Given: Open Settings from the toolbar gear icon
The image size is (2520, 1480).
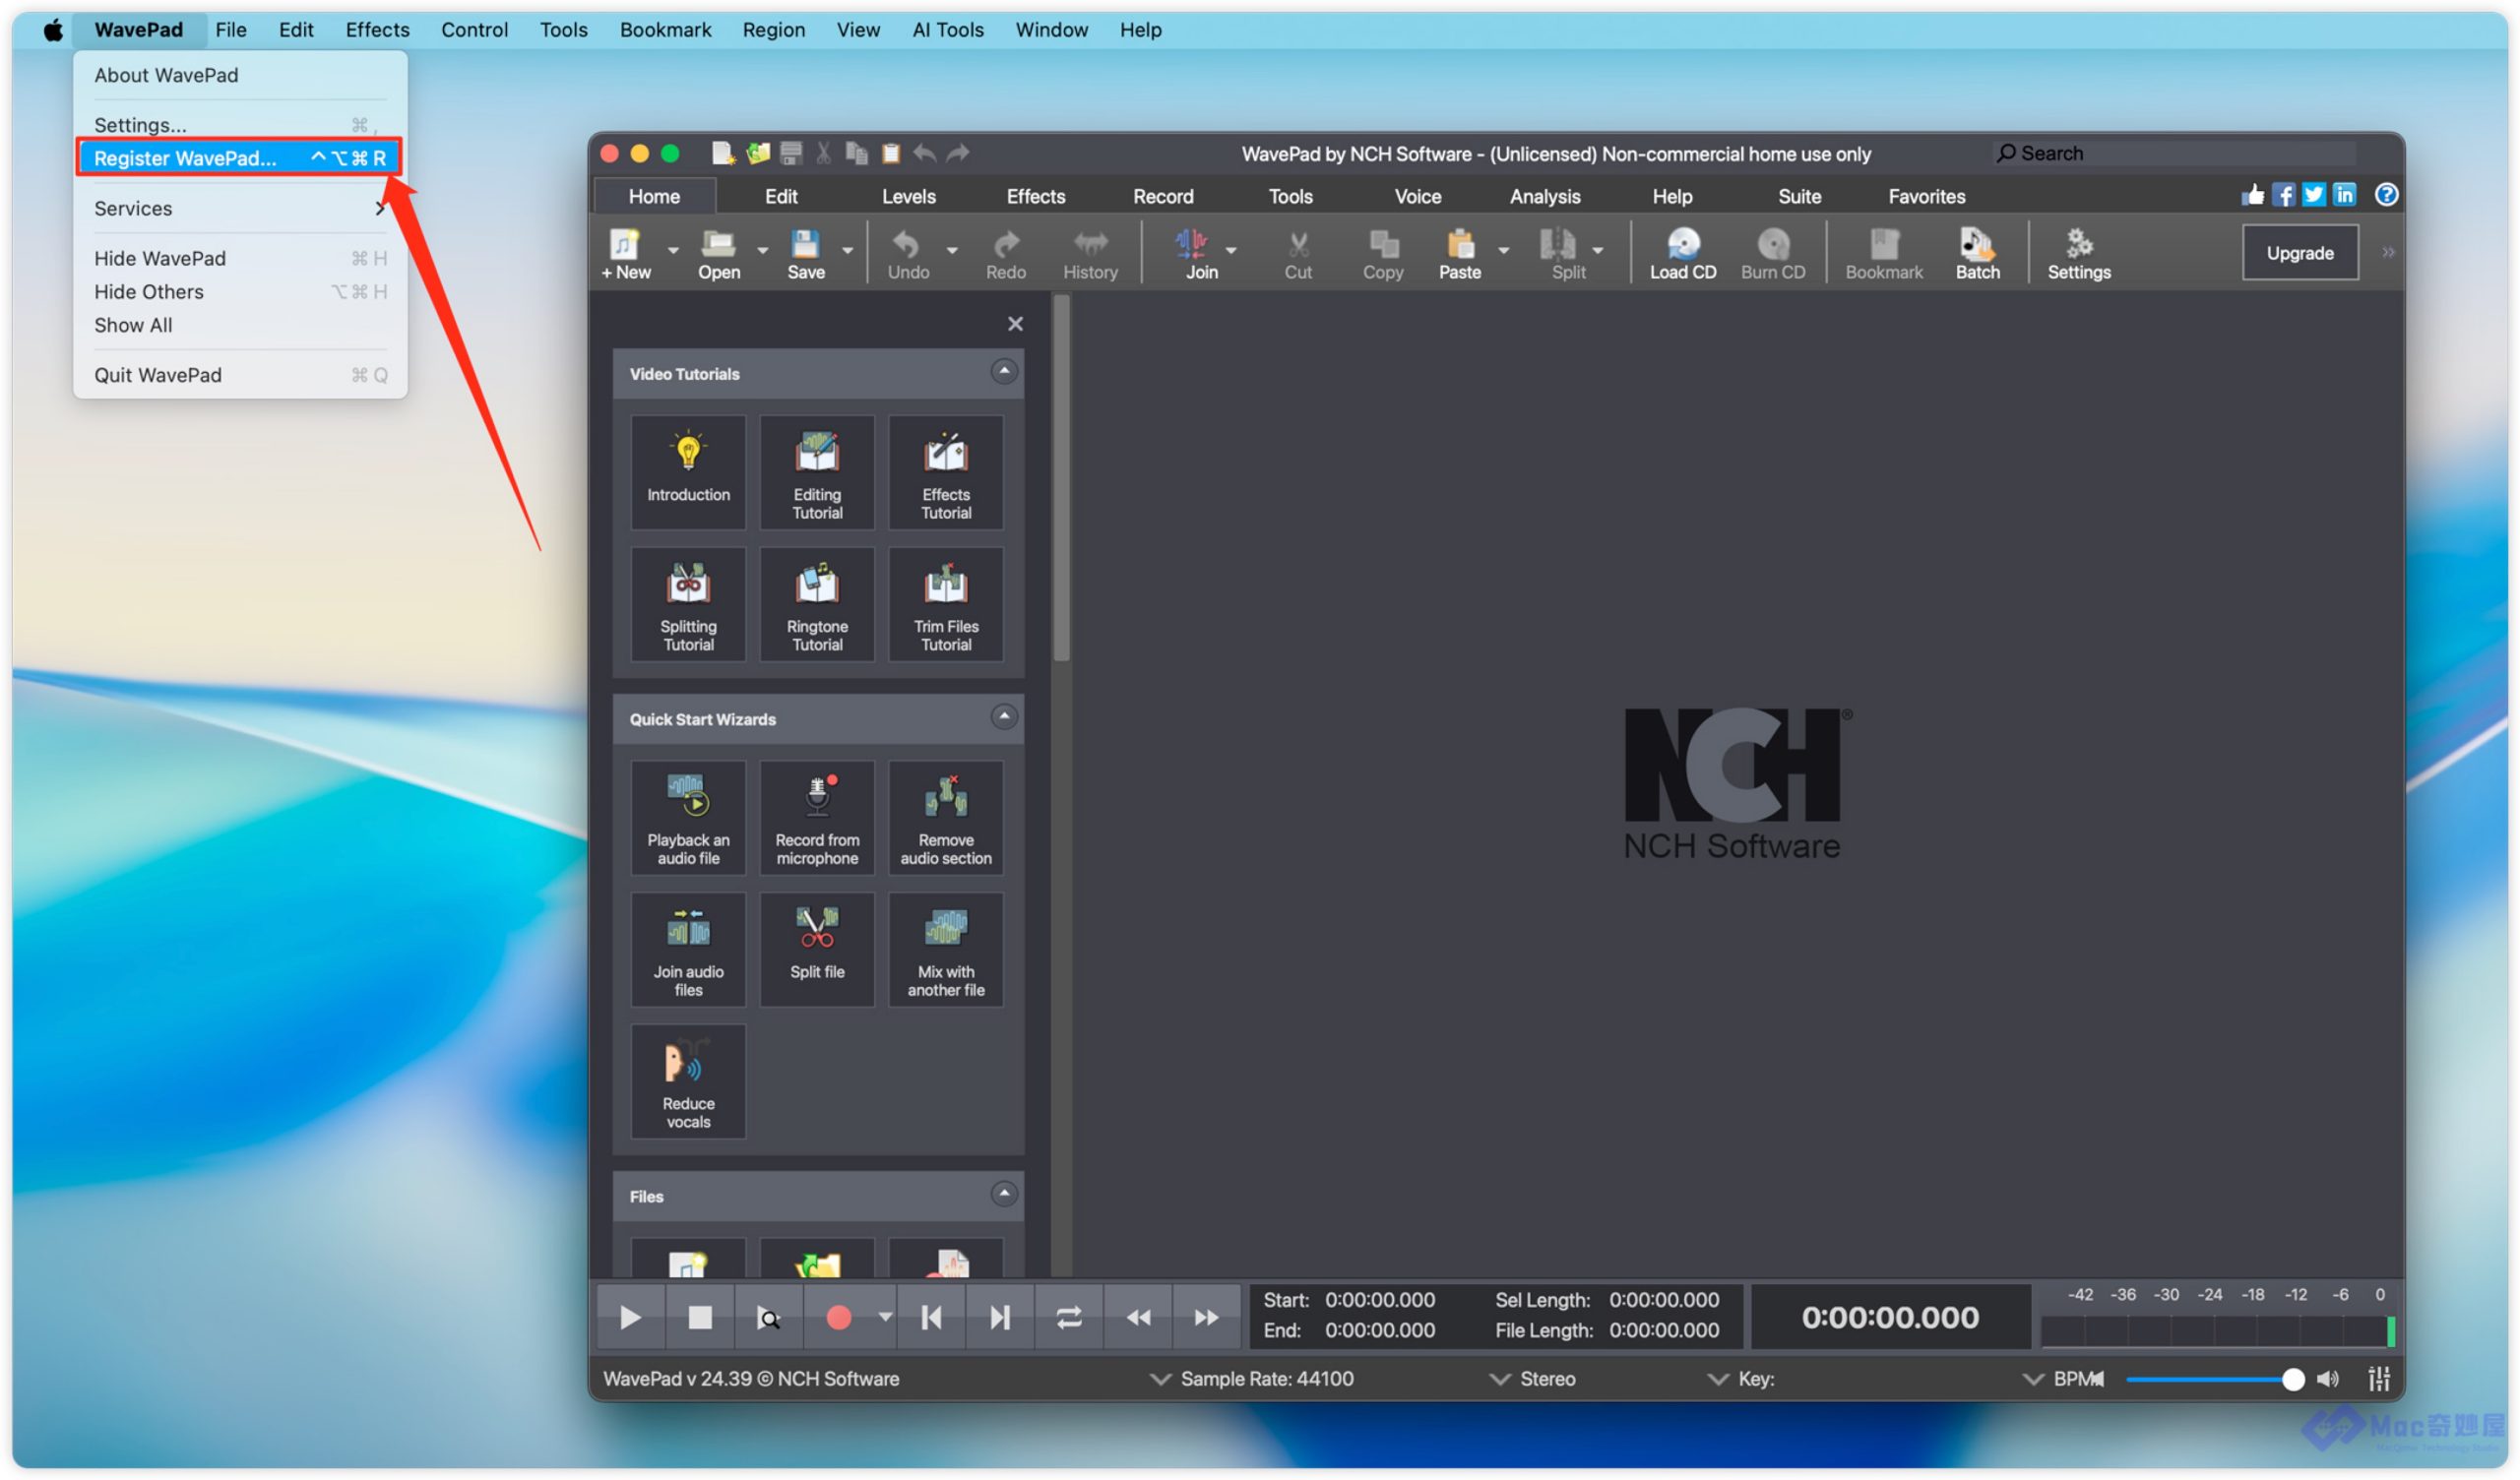Looking at the screenshot, I should point(2078,253).
